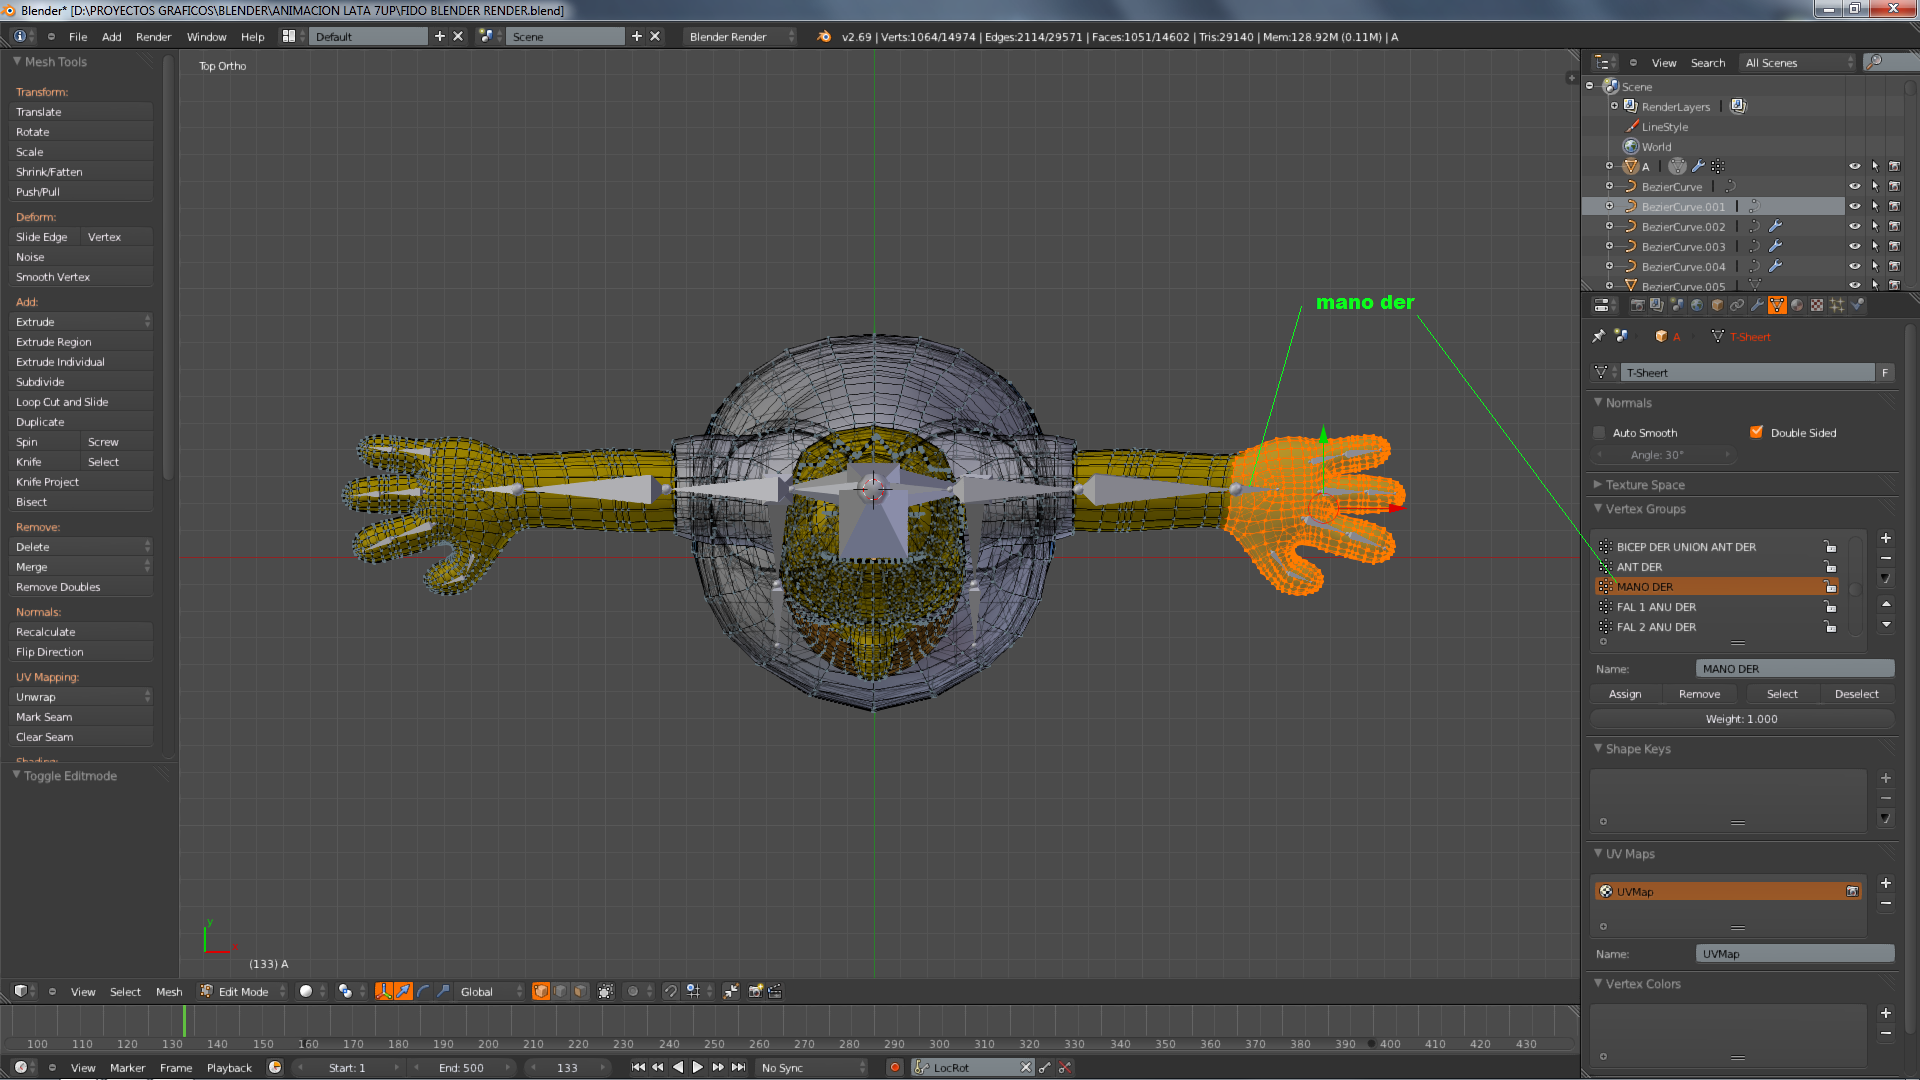The image size is (1920, 1080).
Task: Open the Modifiers properties tab (wrench icon)
Action: (1757, 305)
